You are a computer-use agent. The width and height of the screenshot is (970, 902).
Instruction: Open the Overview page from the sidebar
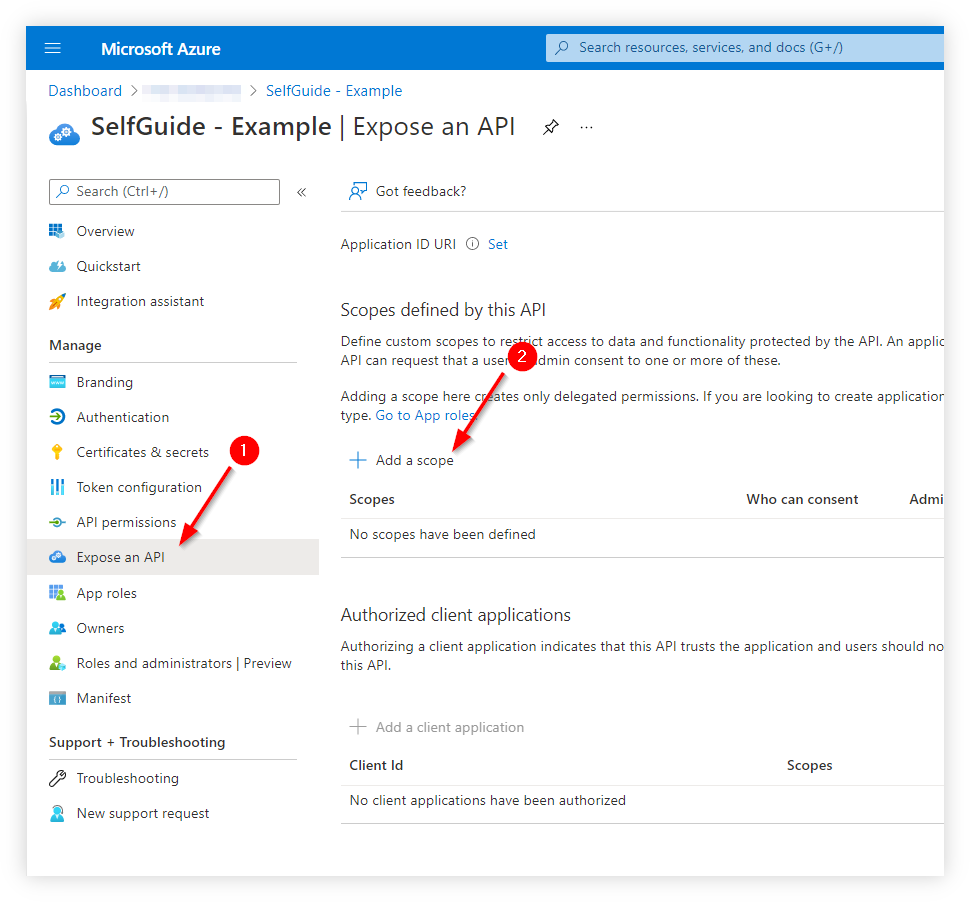pyautogui.click(x=105, y=231)
